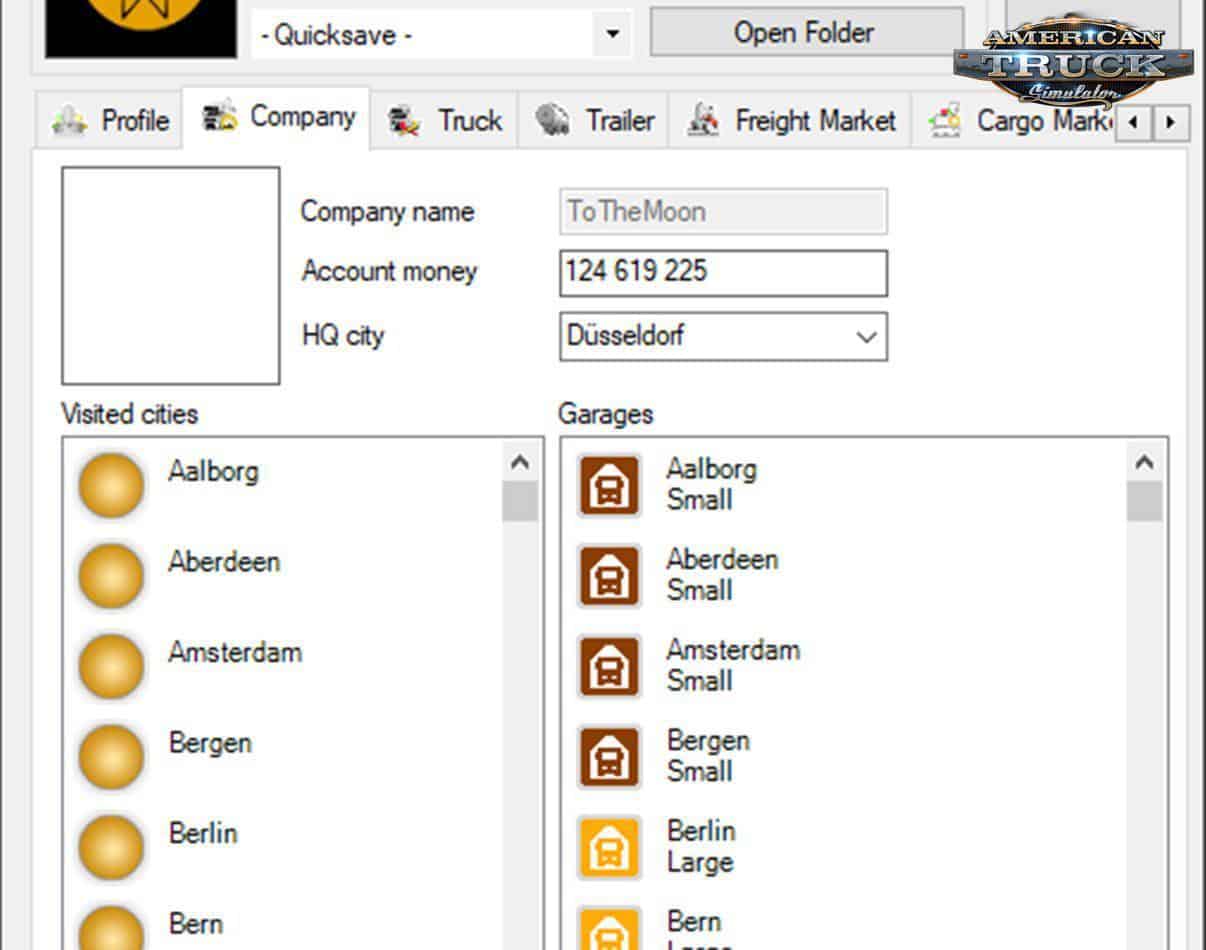1206x950 pixels.
Task: Toggle the Berlin visited city marker
Action: point(111,848)
